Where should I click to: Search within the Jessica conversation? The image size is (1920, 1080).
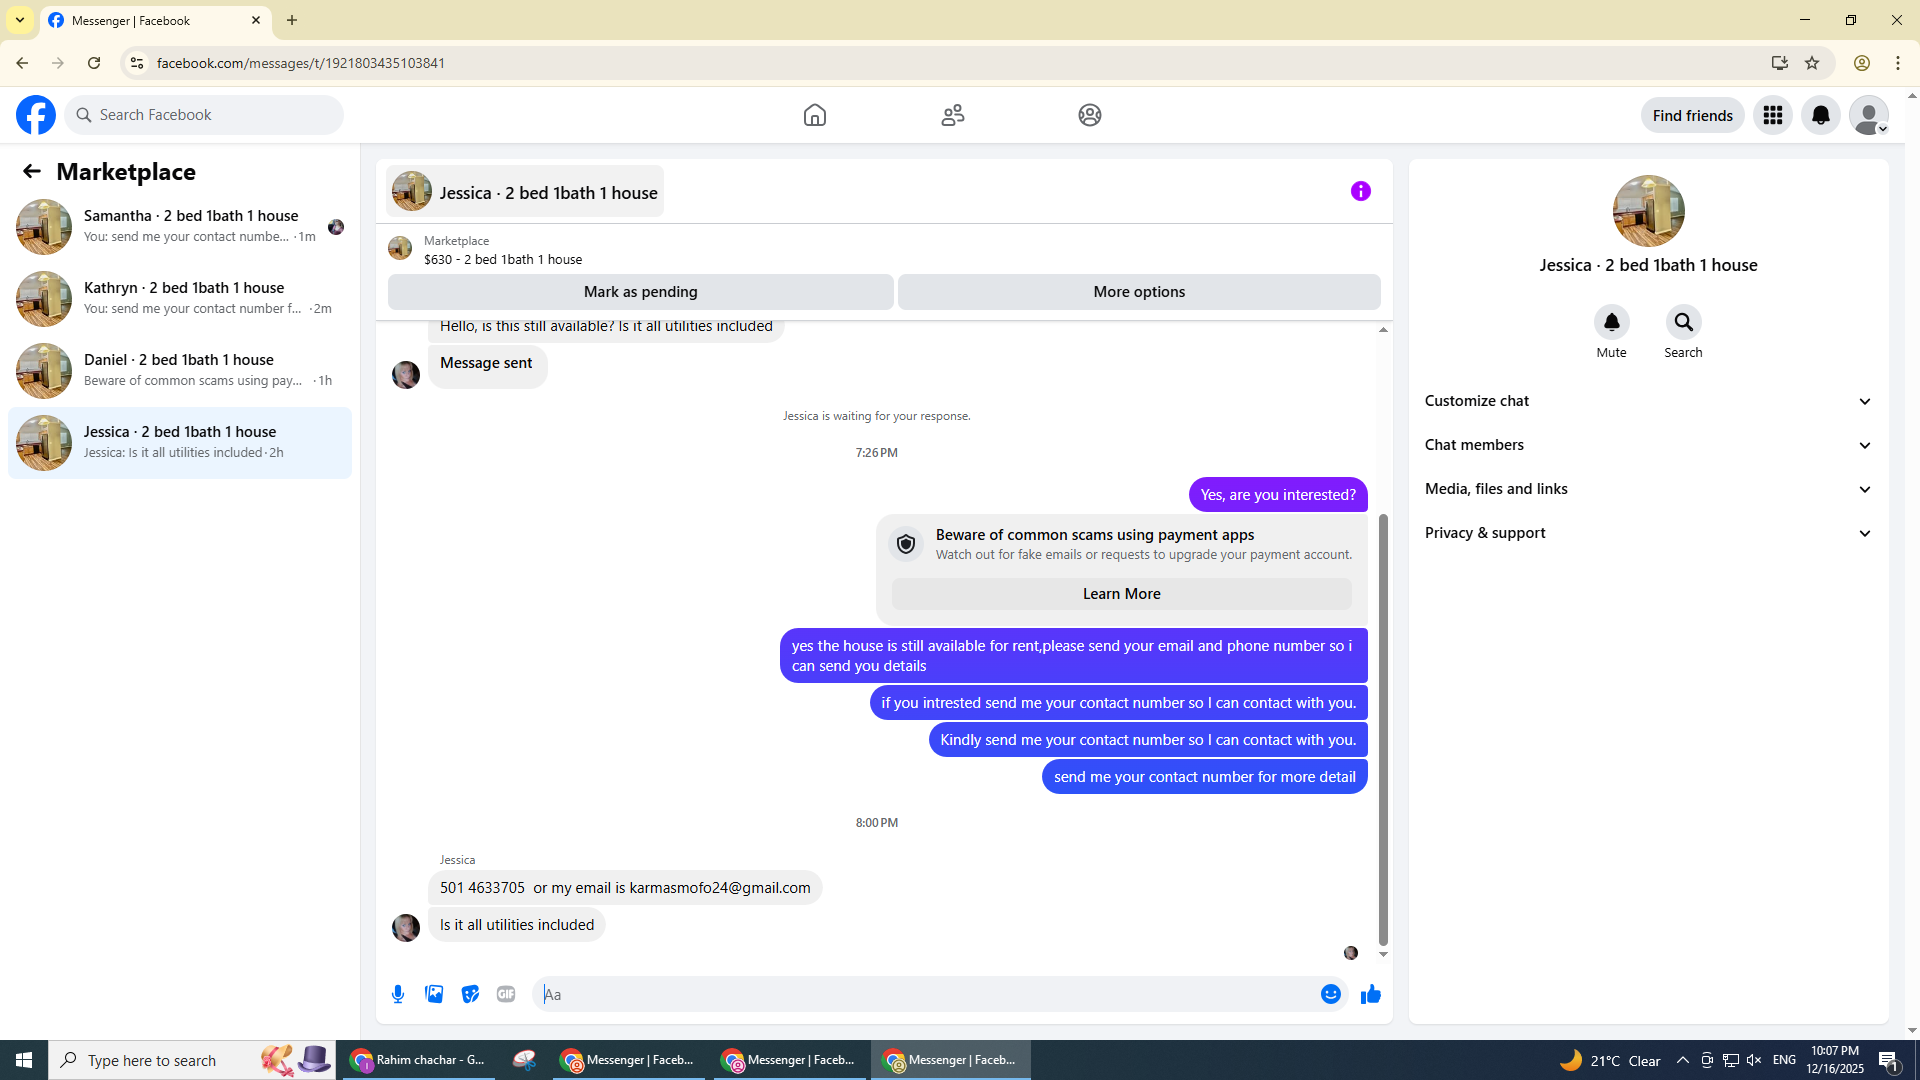[x=1684, y=322]
